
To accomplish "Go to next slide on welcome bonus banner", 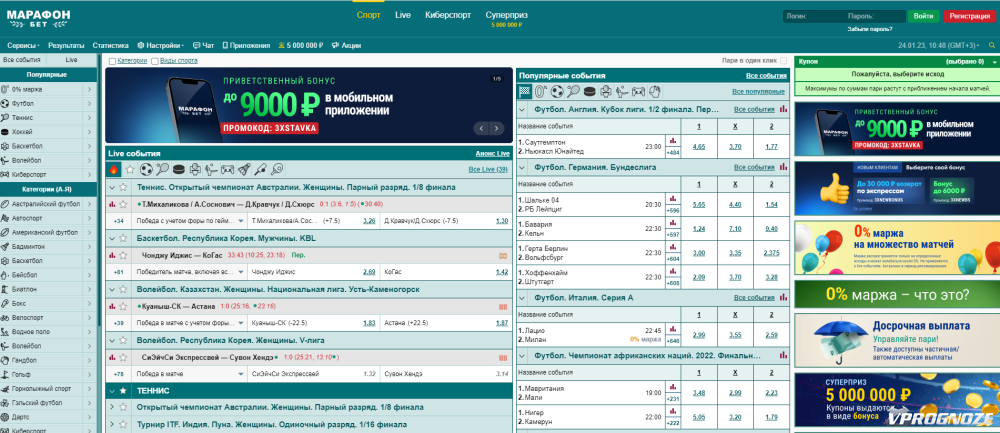I will point(497,128).
